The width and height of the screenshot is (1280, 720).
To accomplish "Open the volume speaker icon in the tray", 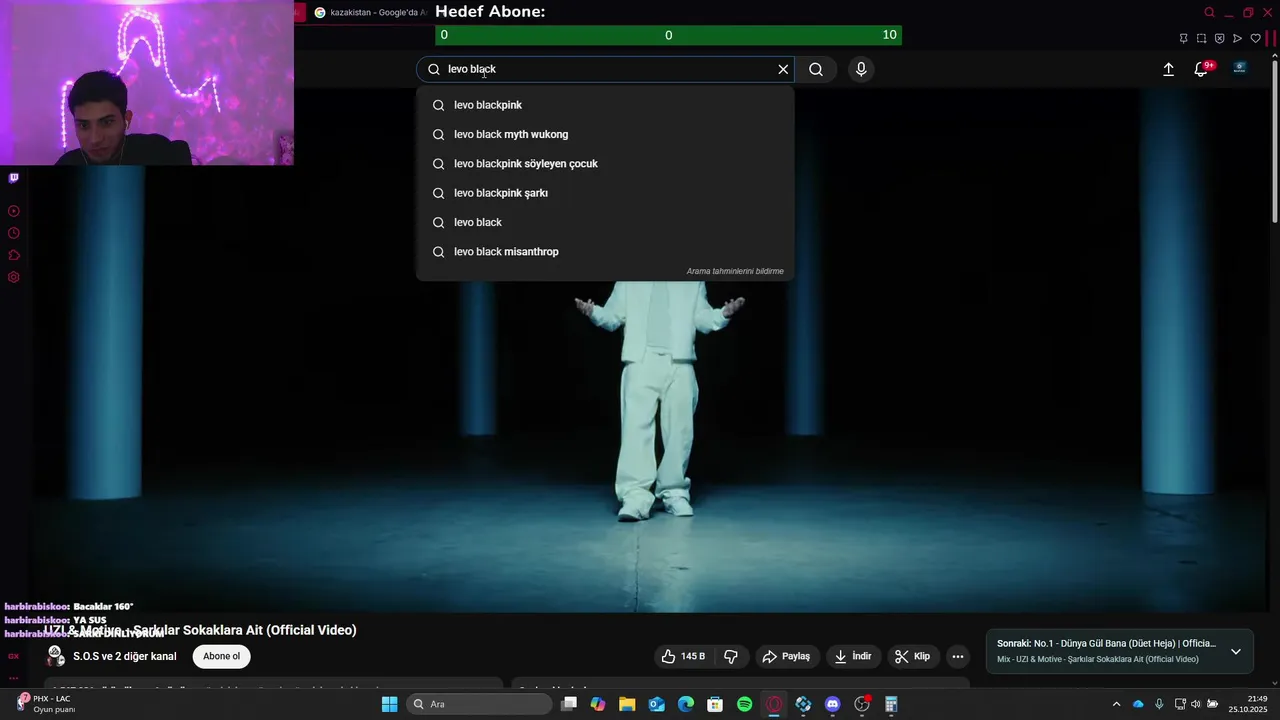I will tap(1195, 704).
